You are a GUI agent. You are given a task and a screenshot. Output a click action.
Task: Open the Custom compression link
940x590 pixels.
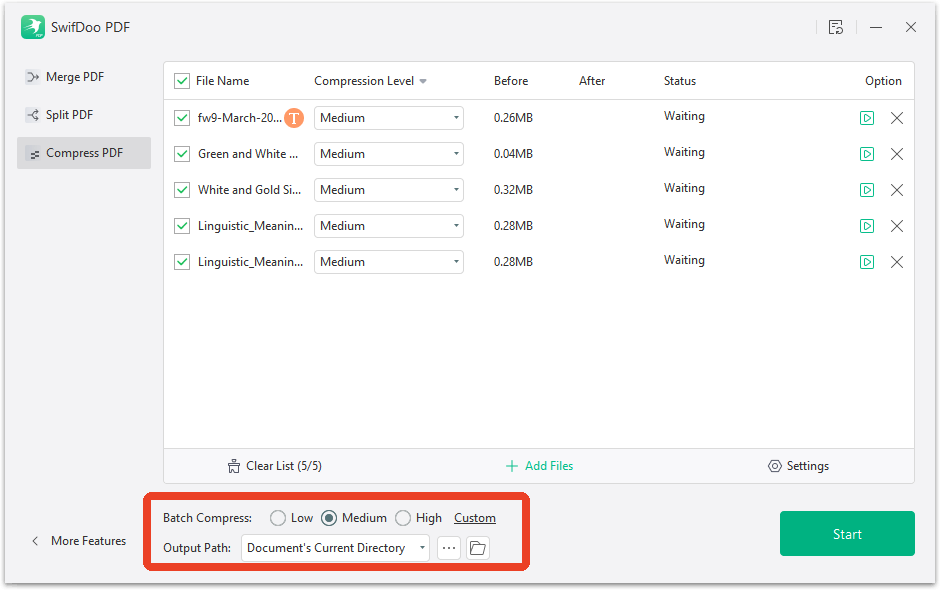click(x=475, y=518)
